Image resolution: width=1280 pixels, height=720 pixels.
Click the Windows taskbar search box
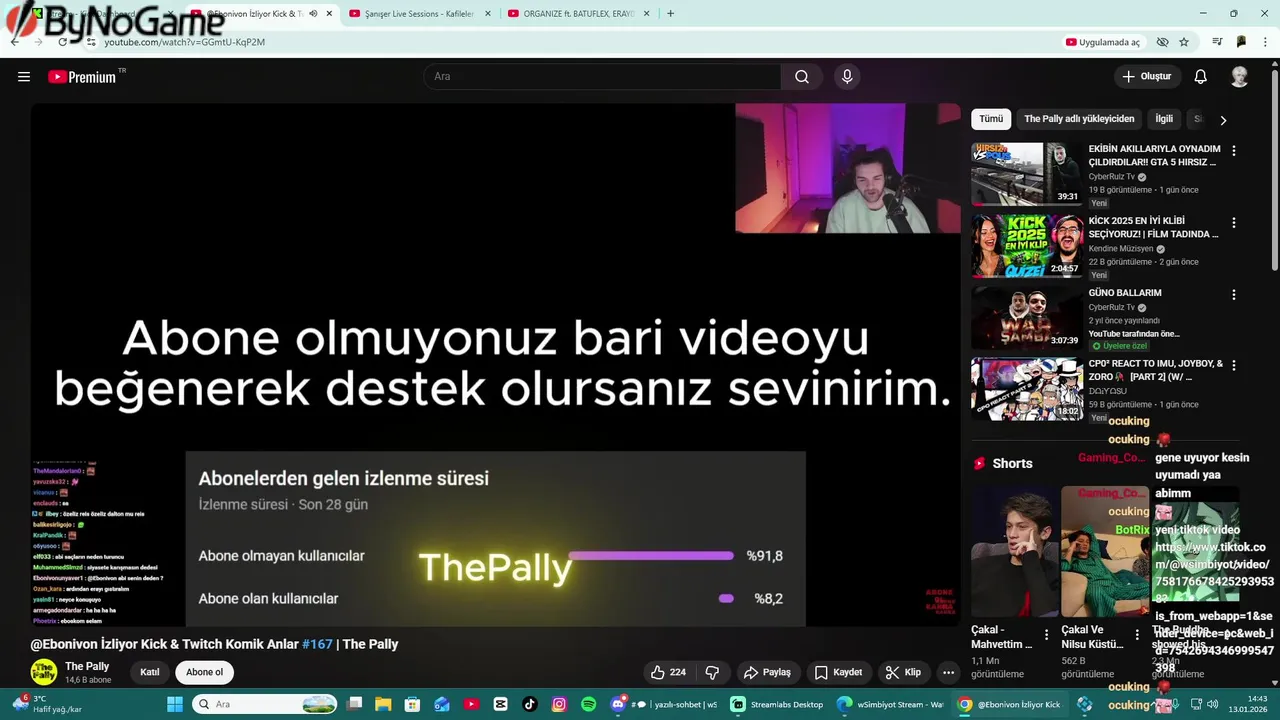(265, 704)
